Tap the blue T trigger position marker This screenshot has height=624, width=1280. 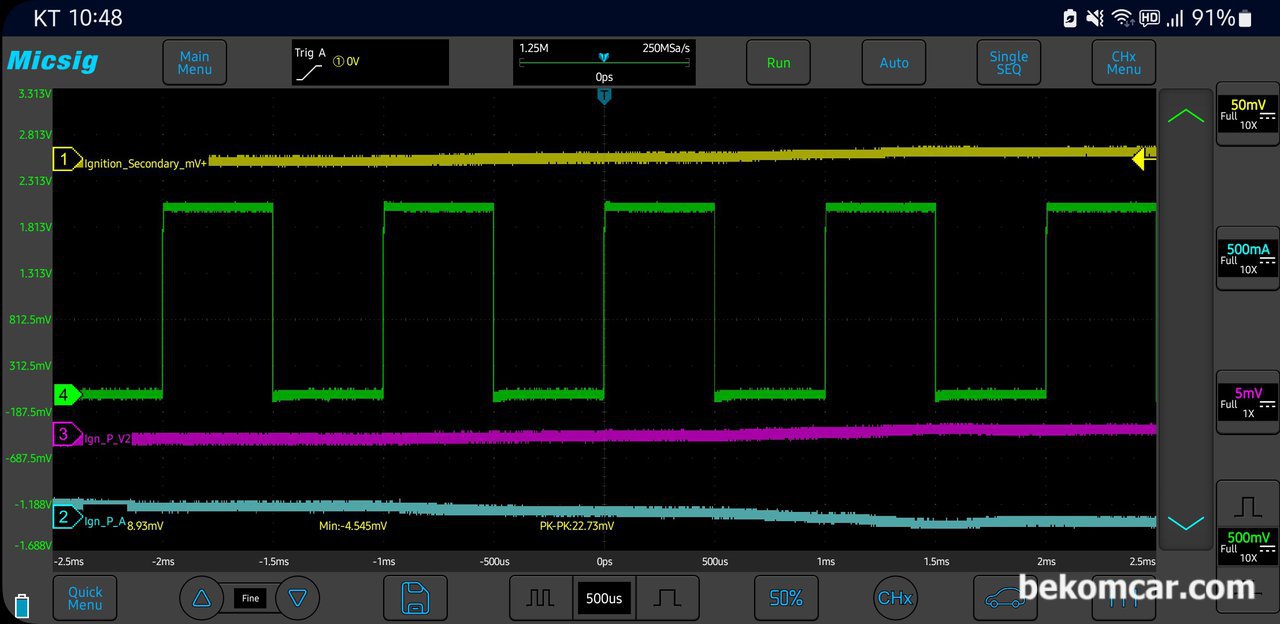tap(604, 96)
